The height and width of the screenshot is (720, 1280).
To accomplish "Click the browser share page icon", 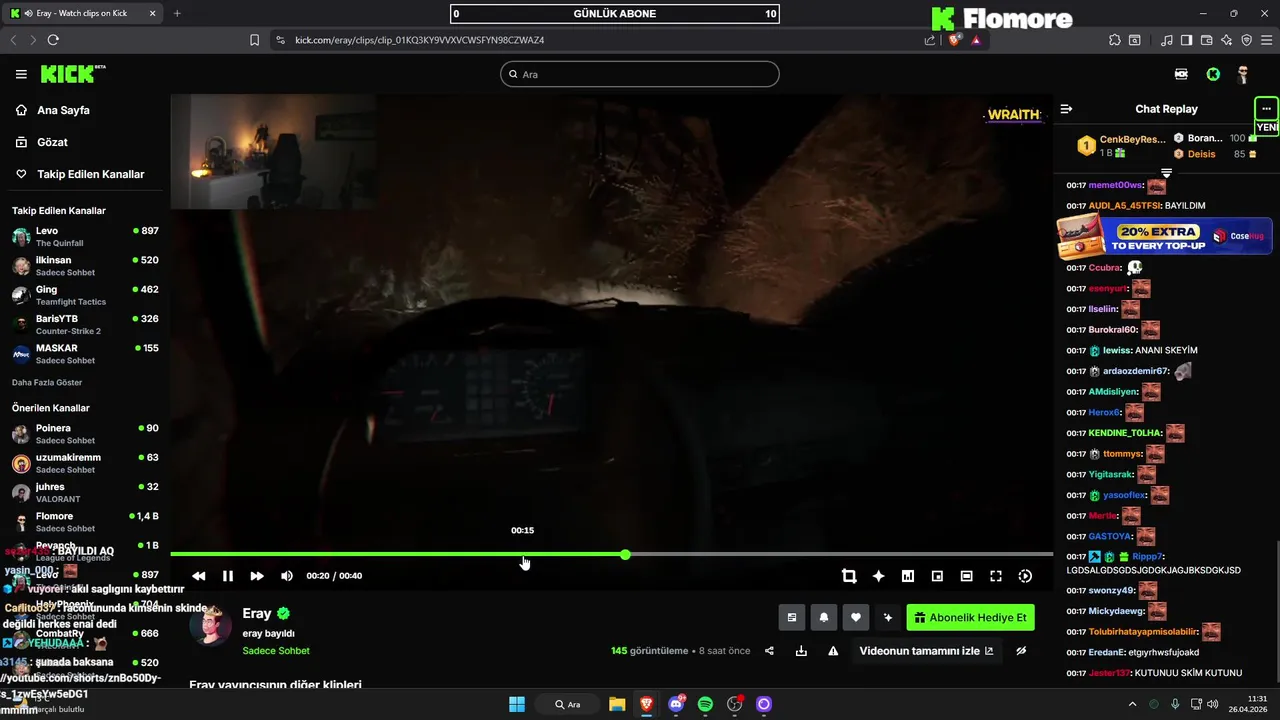I will tap(930, 40).
